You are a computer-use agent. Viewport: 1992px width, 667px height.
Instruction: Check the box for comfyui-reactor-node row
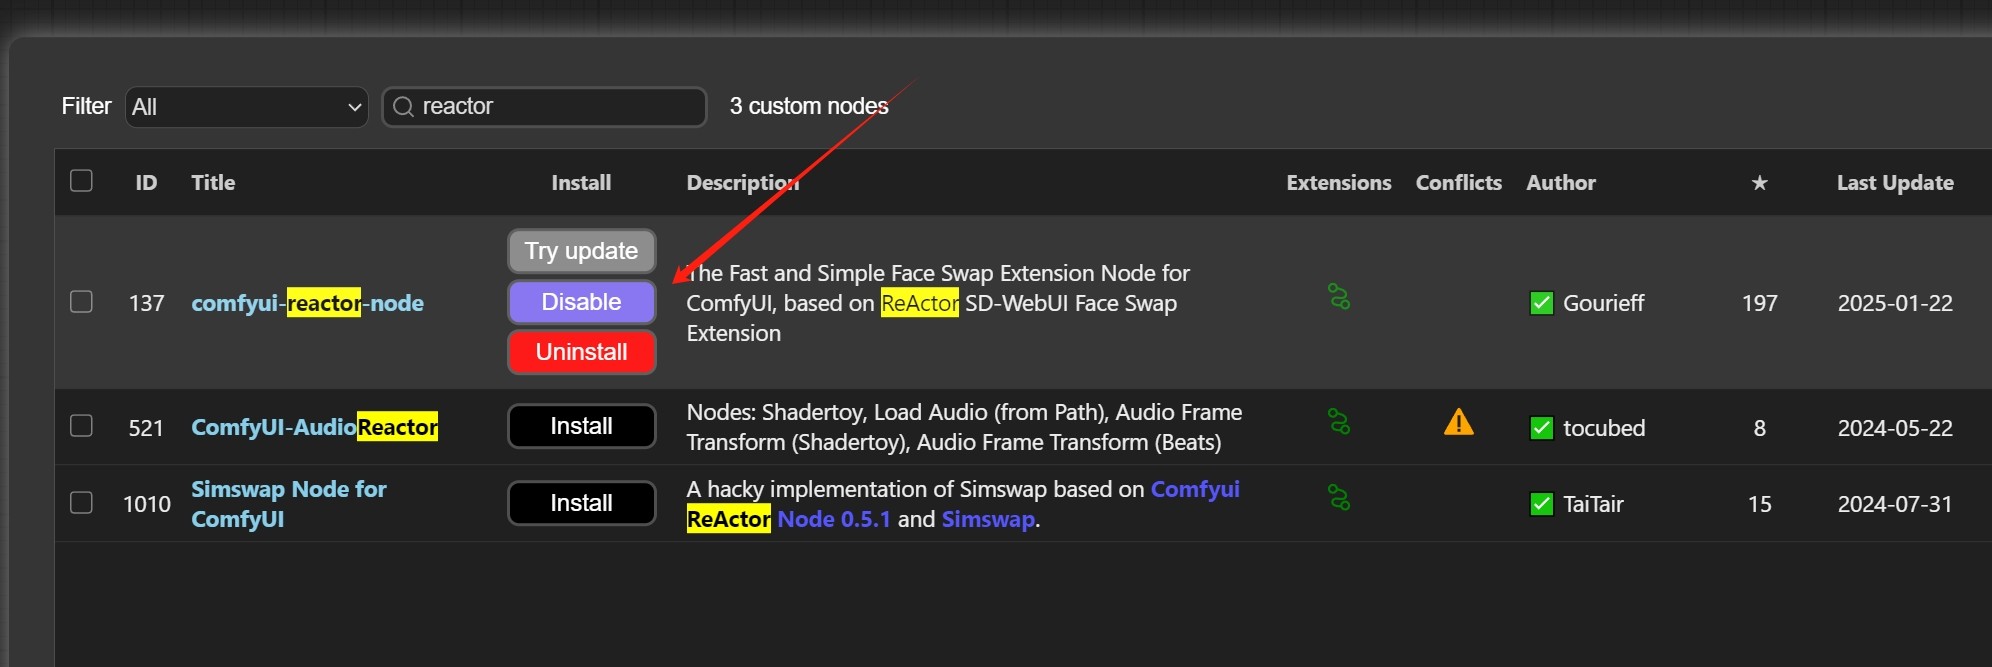[x=82, y=302]
